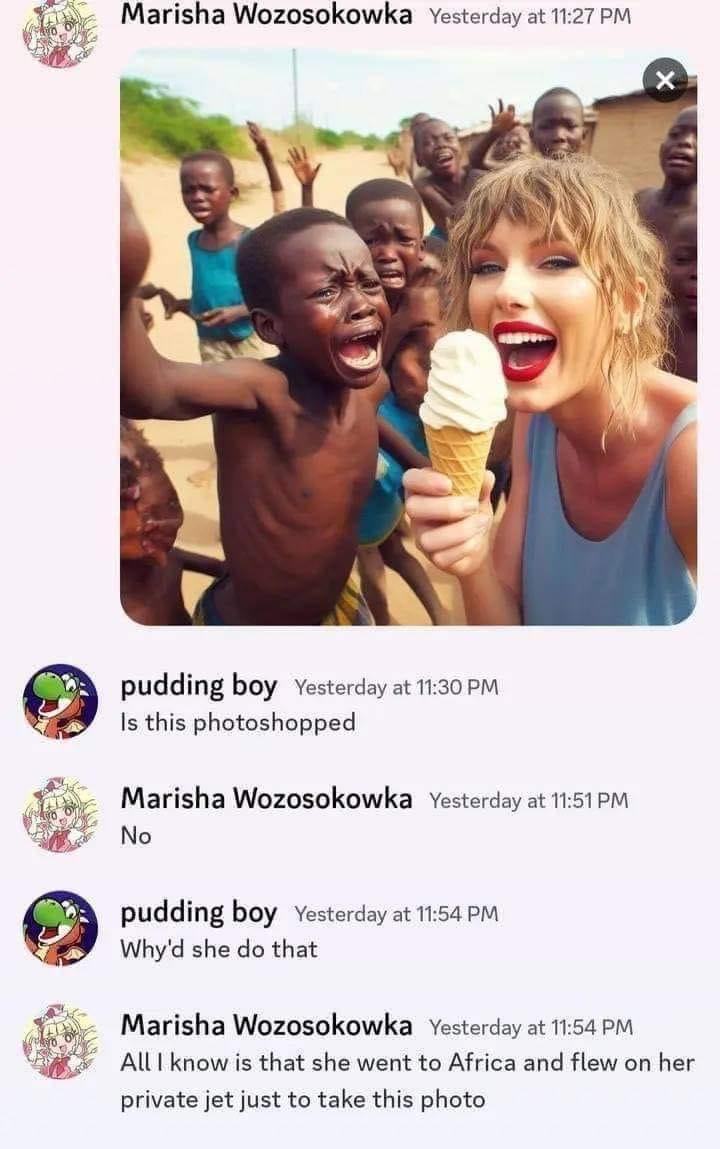Click the "Yesterday at 11:30 PM" timestamp
The image size is (720, 1149).
click(x=396, y=687)
